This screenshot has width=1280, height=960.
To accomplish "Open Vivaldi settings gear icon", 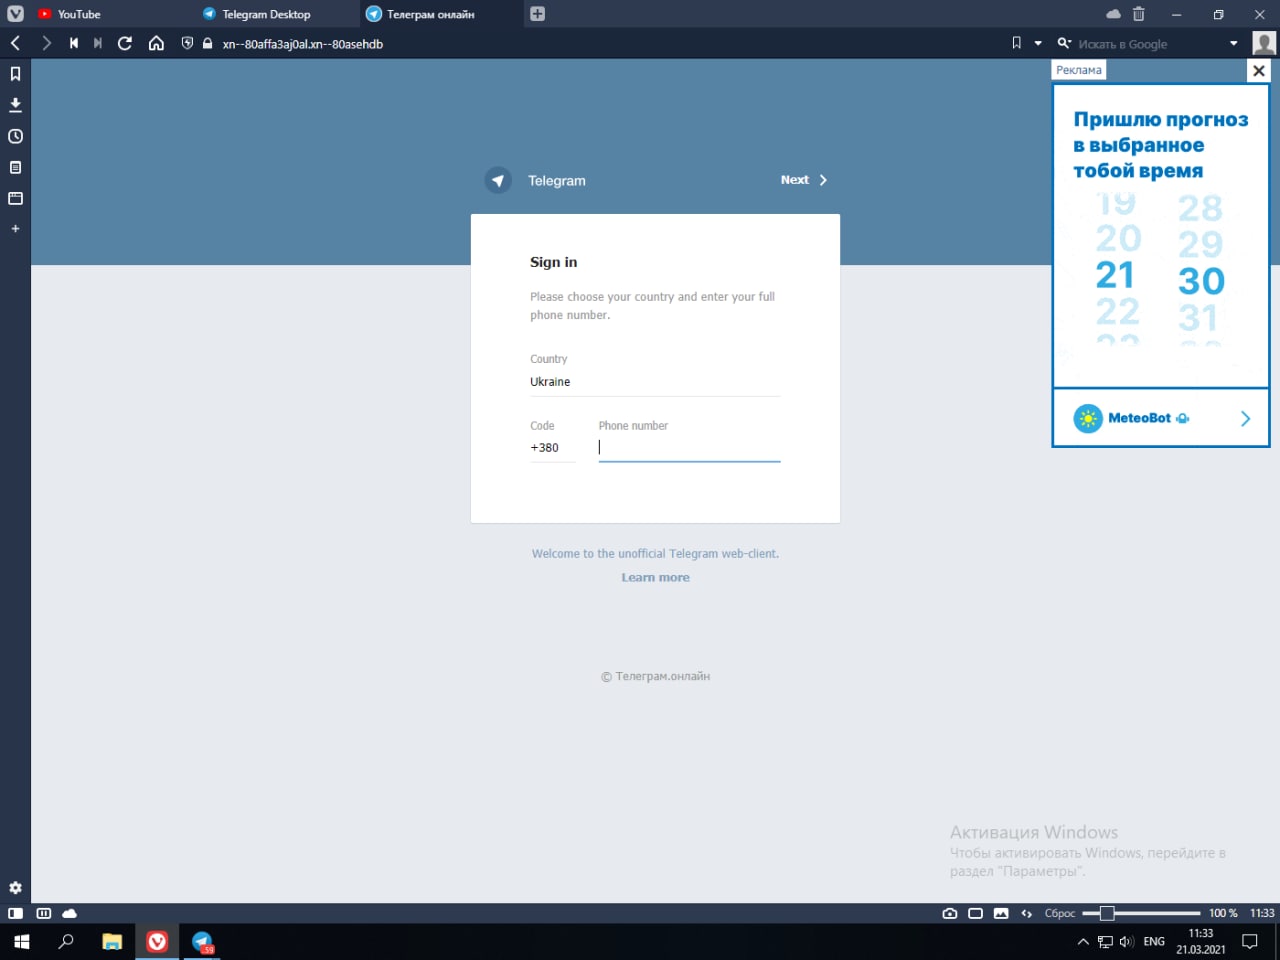I will [x=15, y=888].
